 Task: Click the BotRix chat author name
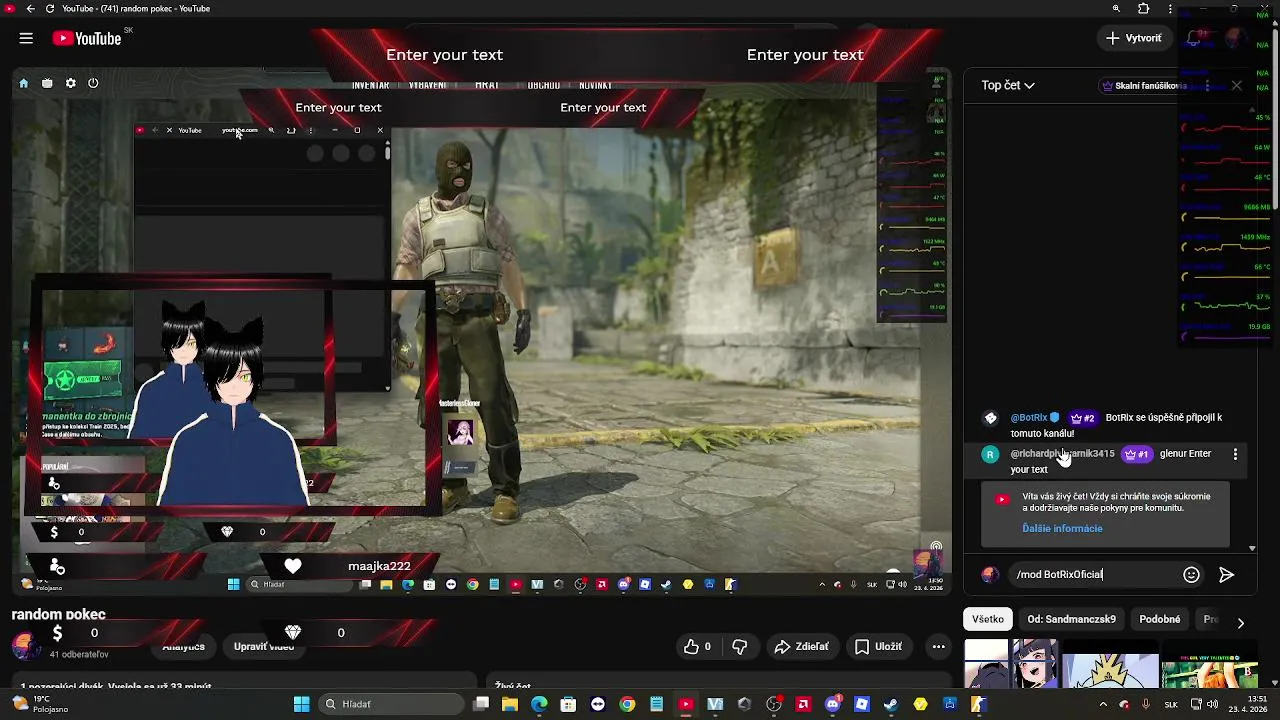click(1028, 418)
